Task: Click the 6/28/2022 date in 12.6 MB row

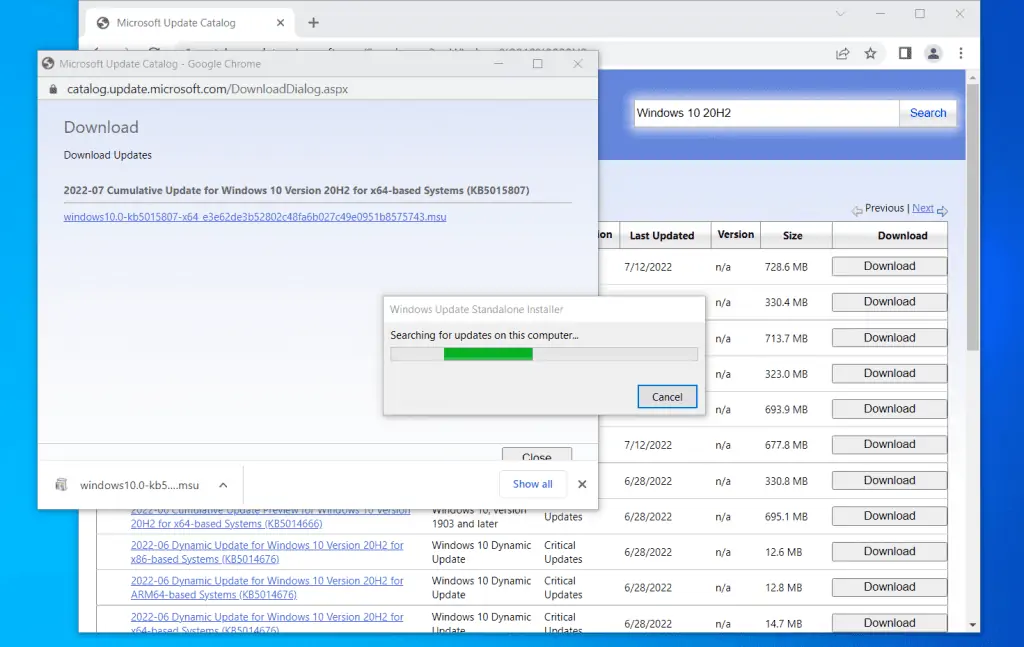Action: (648, 552)
